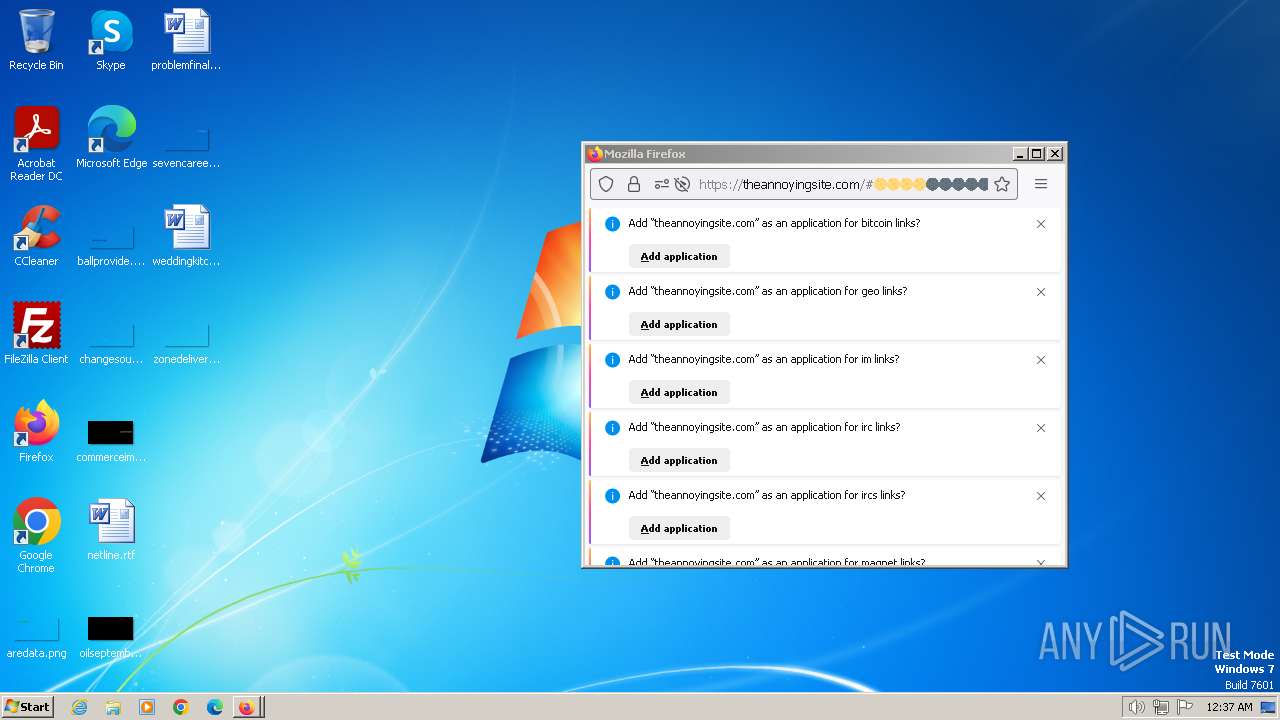Launch Skype from the desktop

110,40
